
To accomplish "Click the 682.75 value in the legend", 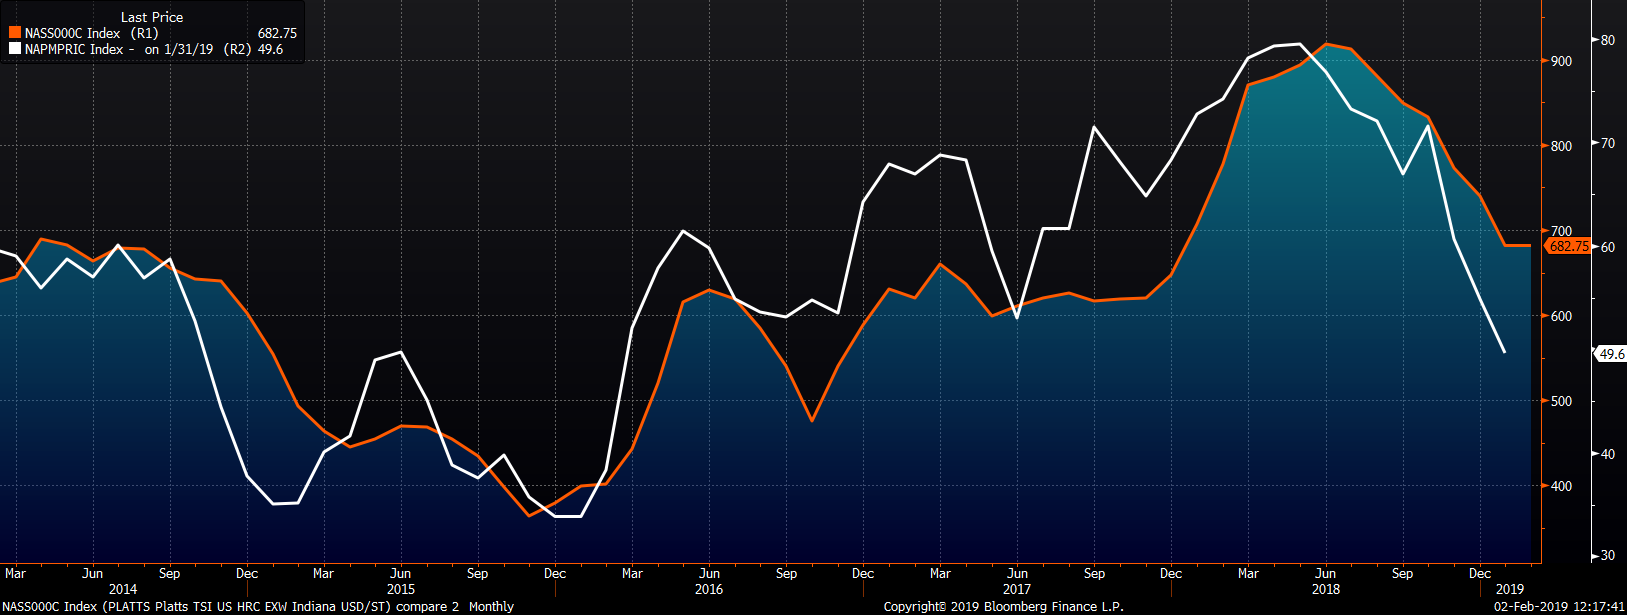I will pos(277,33).
